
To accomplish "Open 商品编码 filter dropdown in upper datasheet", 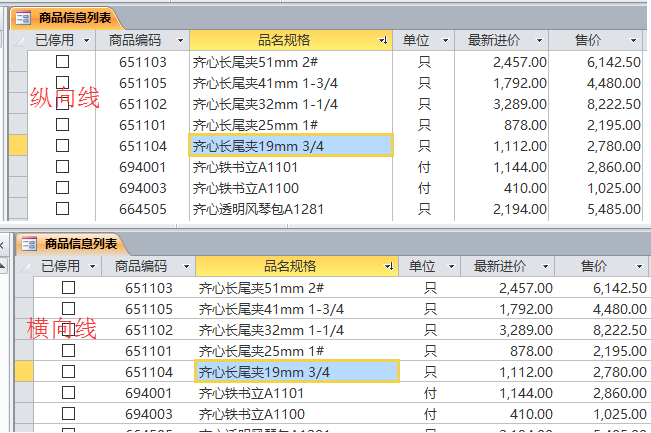I will point(180,41).
